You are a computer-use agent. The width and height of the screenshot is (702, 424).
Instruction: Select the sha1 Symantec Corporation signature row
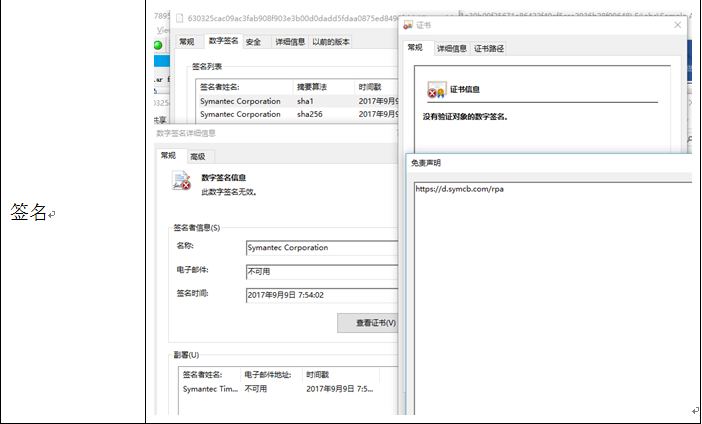pos(298,101)
